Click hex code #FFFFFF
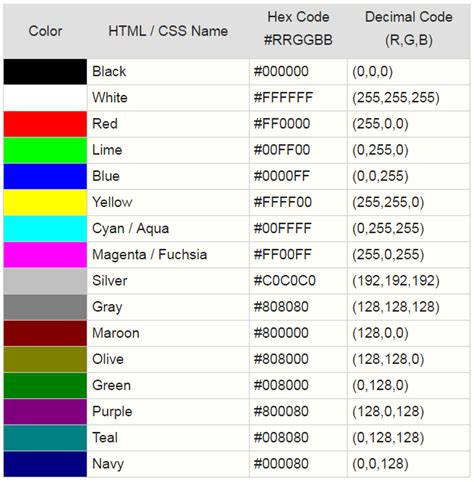 283,98
